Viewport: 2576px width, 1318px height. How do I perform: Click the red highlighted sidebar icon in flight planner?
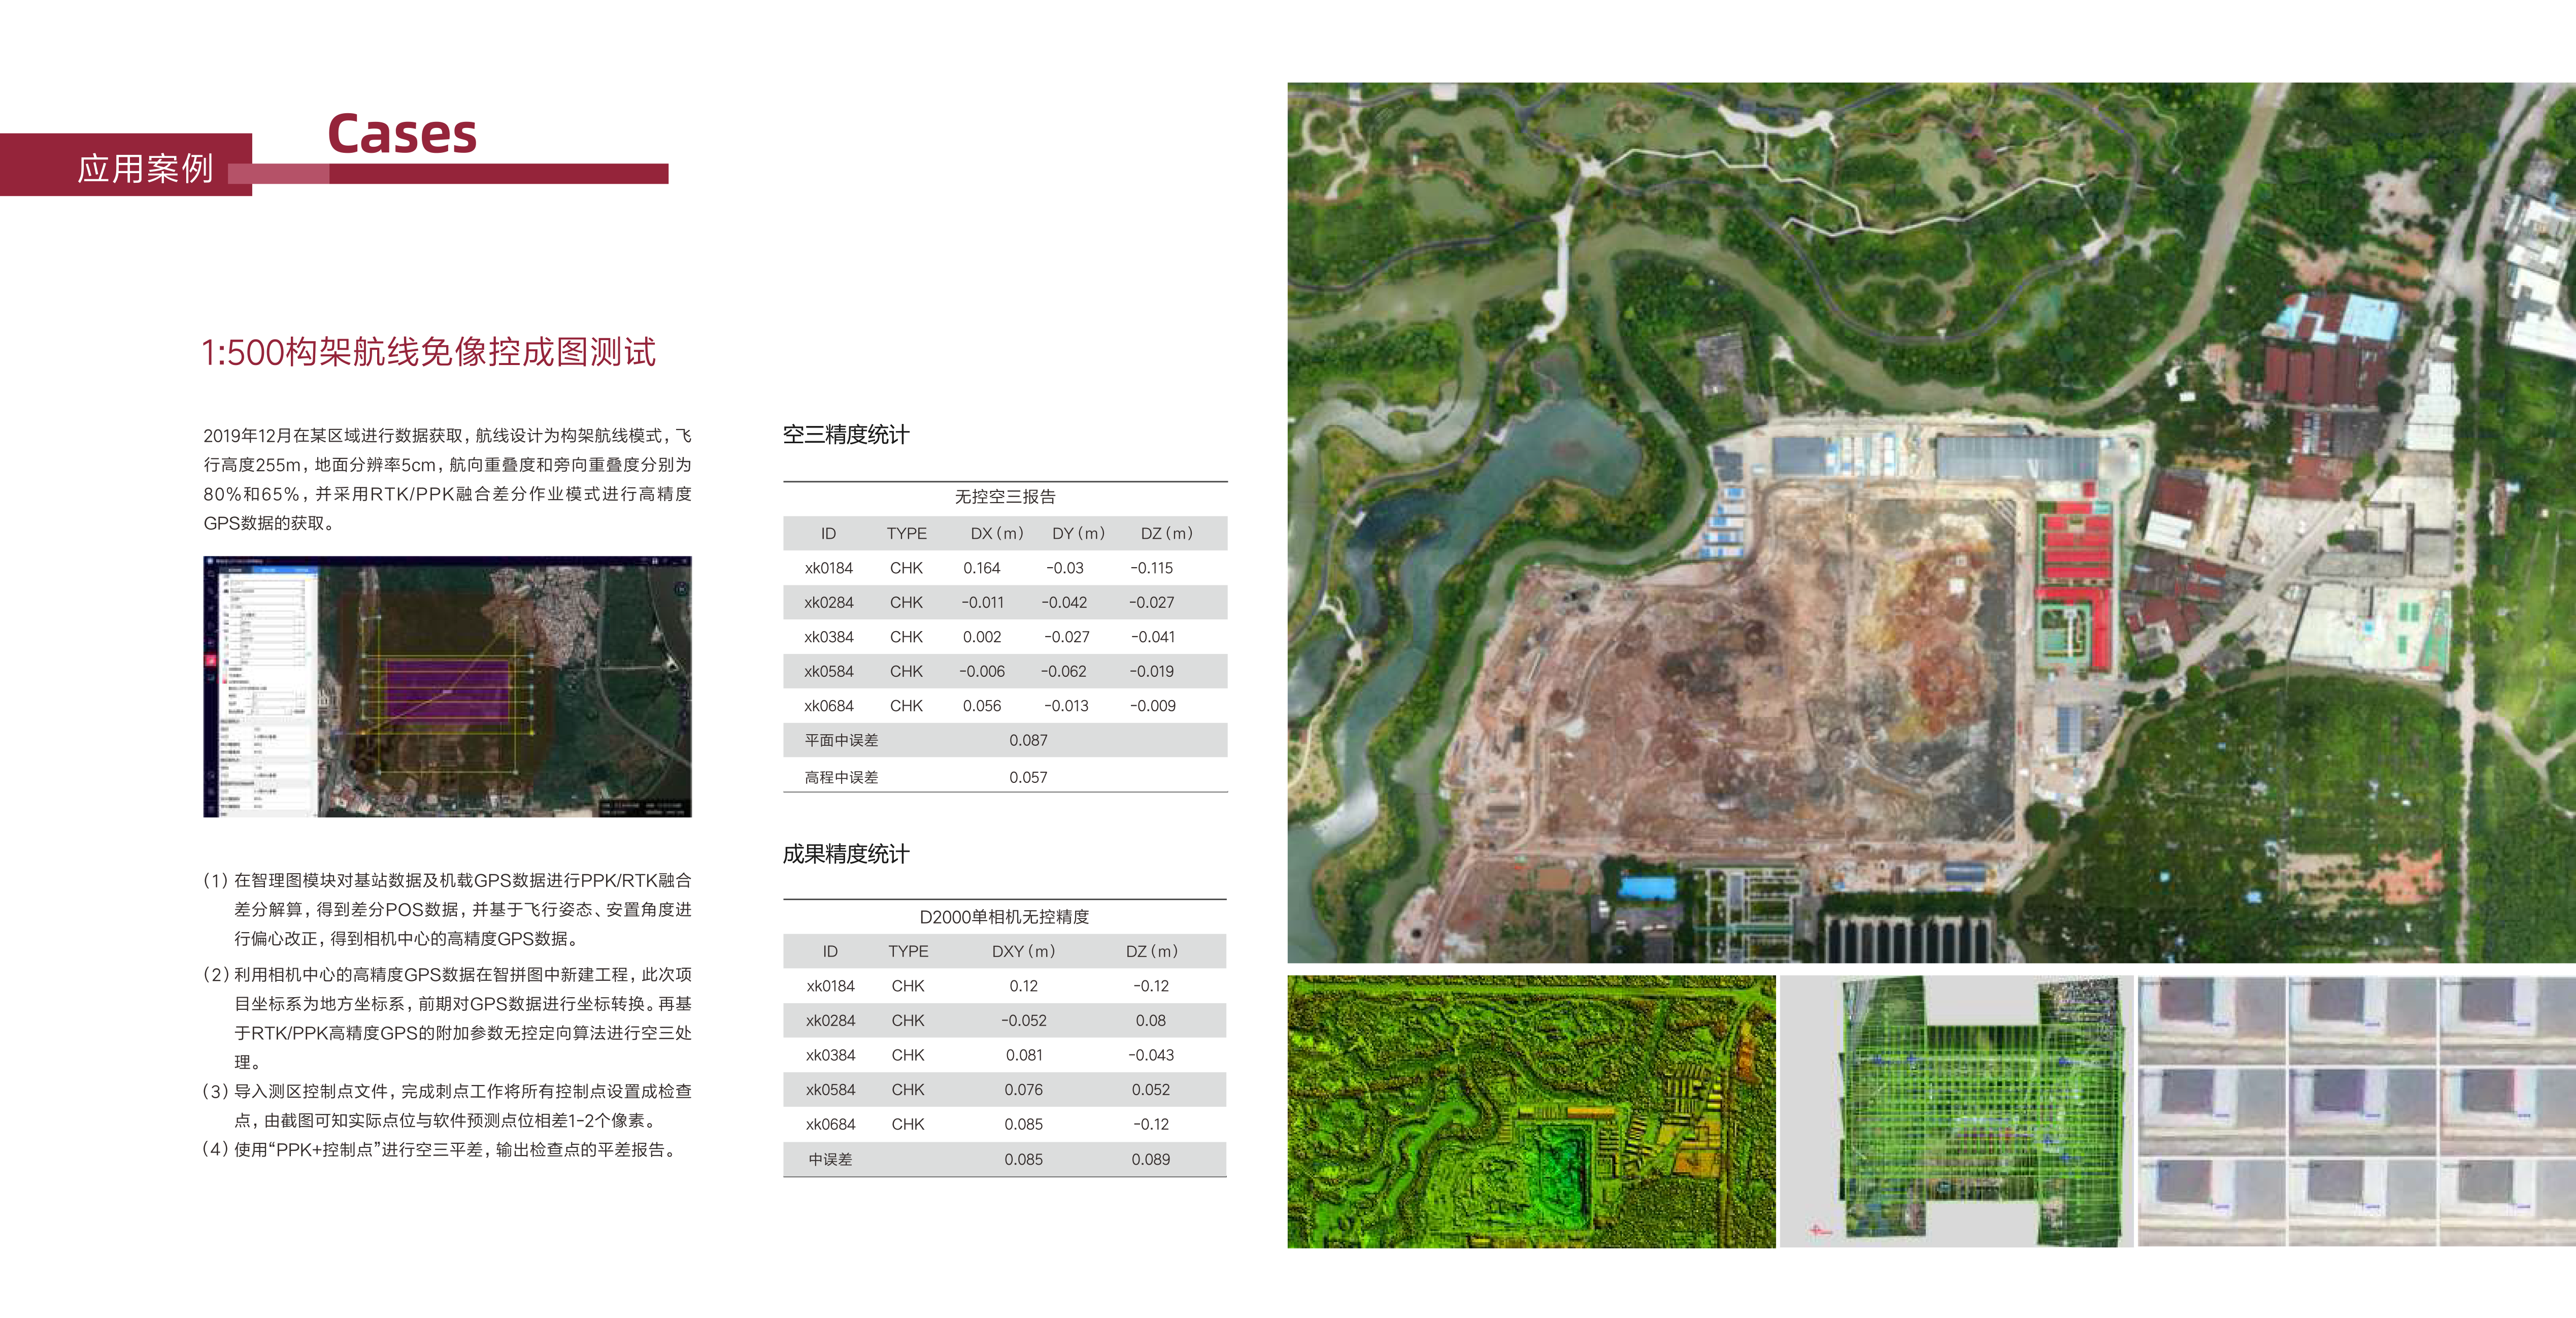[211, 660]
